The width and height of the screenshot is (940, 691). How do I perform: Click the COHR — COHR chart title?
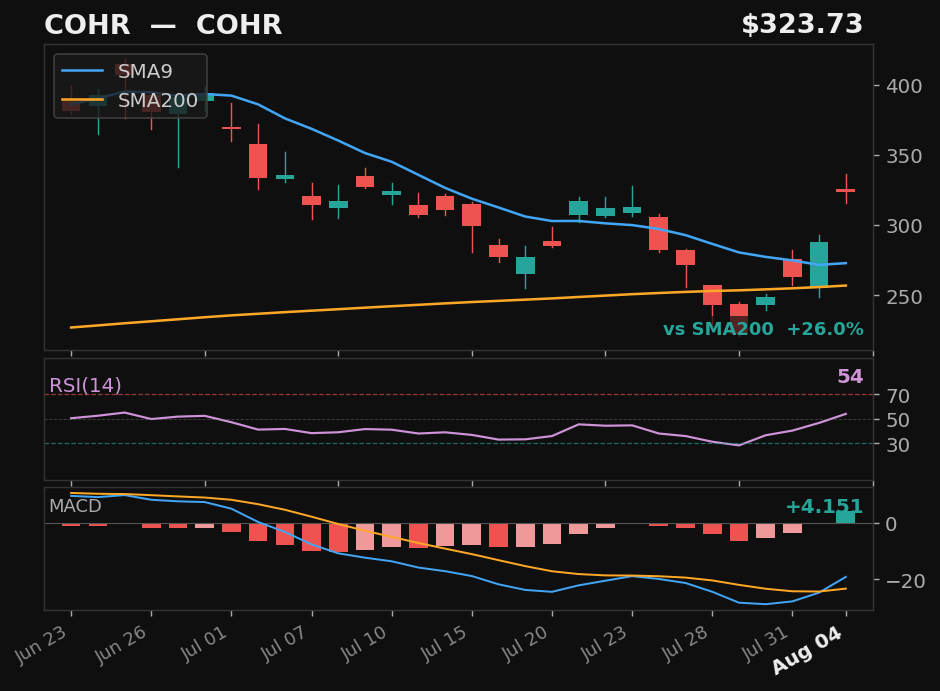tap(163, 25)
